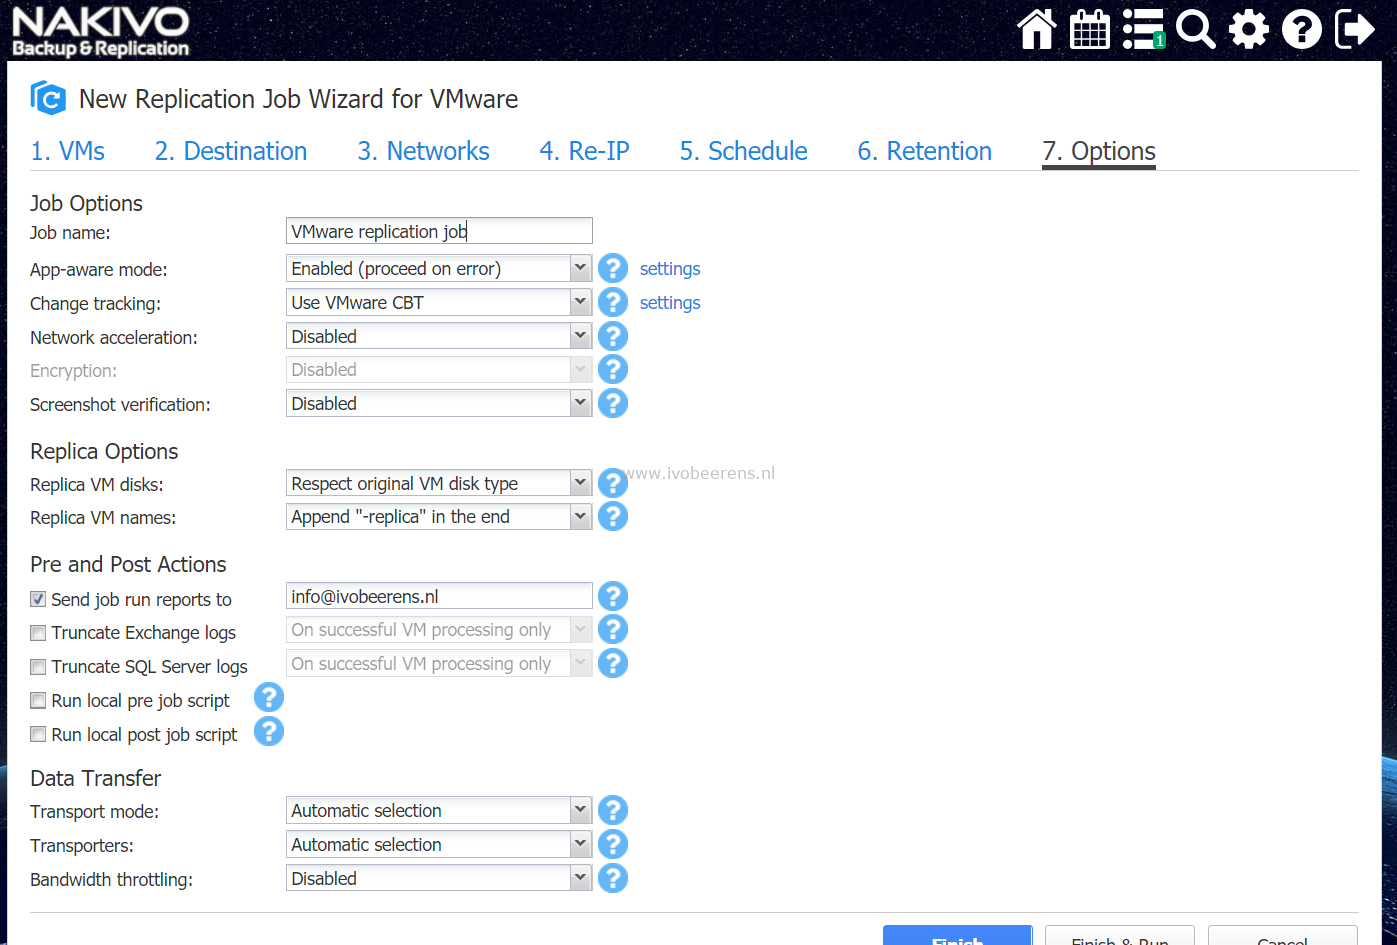Viewport: 1397px width, 945px height.
Task: Open the Bandwidth throttling dropdown
Action: click(x=439, y=878)
